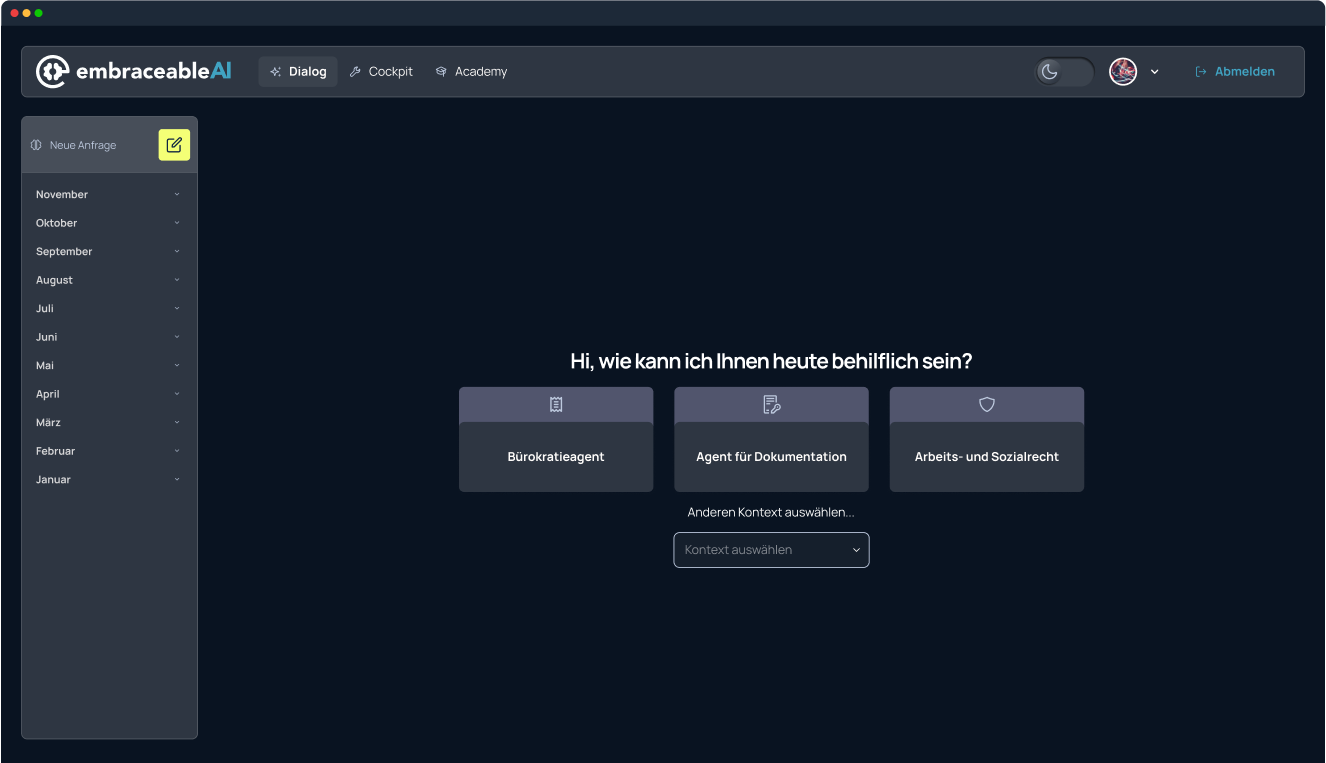Viewport: 1326px width, 763px height.
Task: Click the November text in the history list
Action: pyautogui.click(x=62, y=194)
